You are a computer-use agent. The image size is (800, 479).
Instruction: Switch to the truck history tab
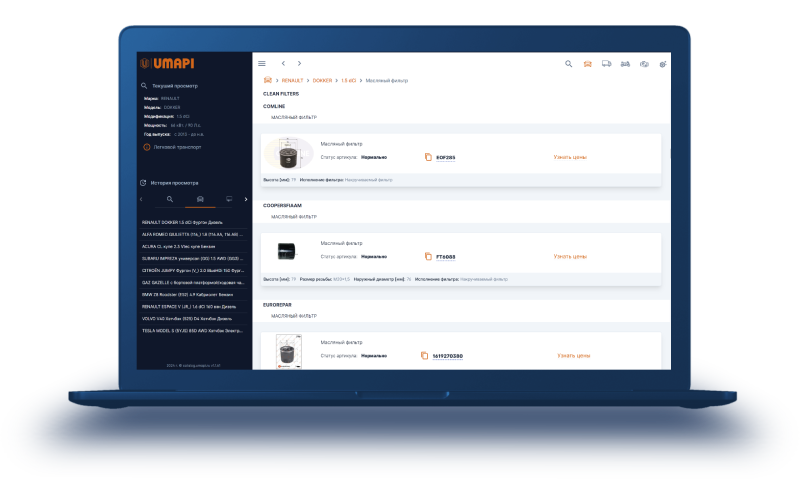[x=229, y=199]
